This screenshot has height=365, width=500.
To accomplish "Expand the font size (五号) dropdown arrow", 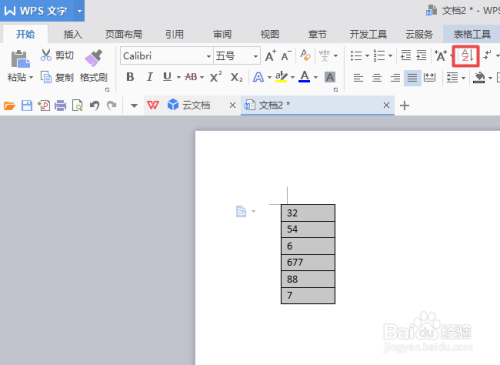I will [x=256, y=56].
